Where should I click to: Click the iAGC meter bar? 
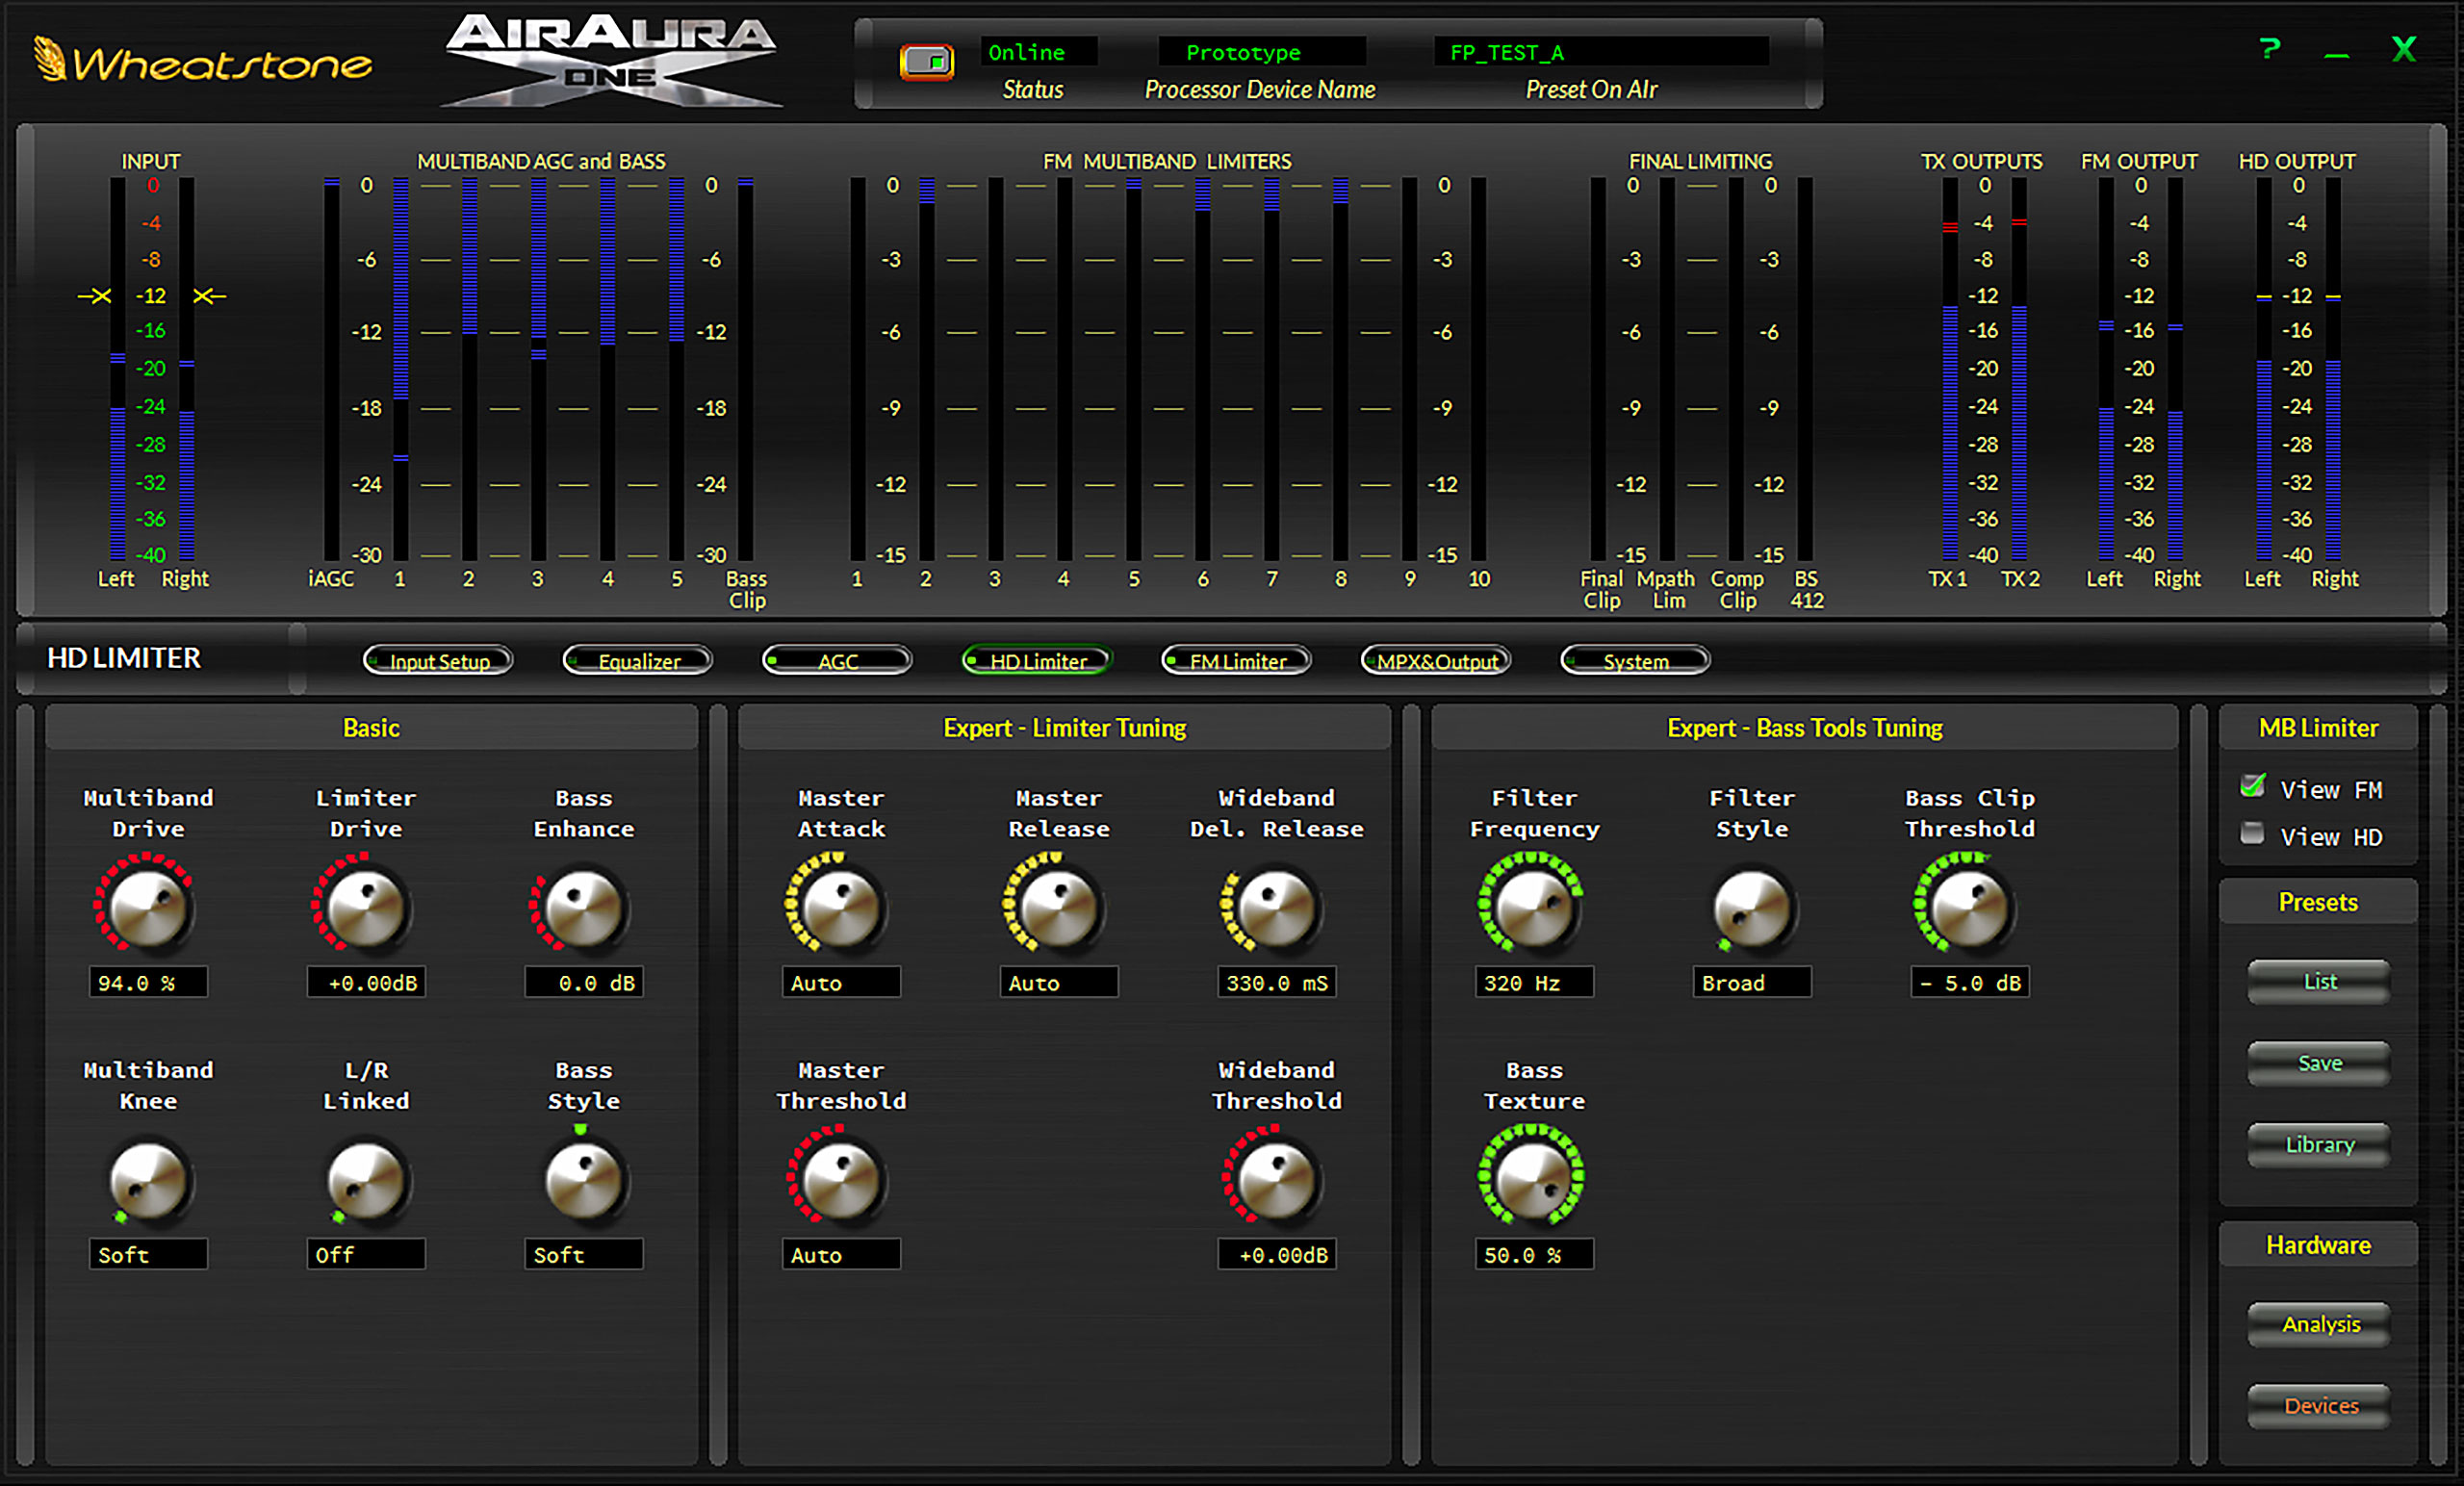click(x=331, y=369)
